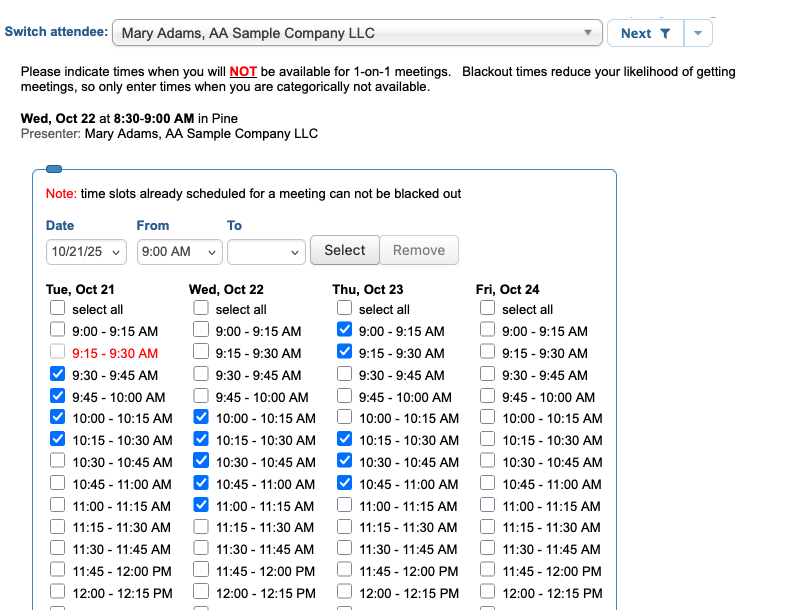785x610 pixels.
Task: Uncheck Wednesday 11:00 - 11:15 AM slot
Action: 201,505
